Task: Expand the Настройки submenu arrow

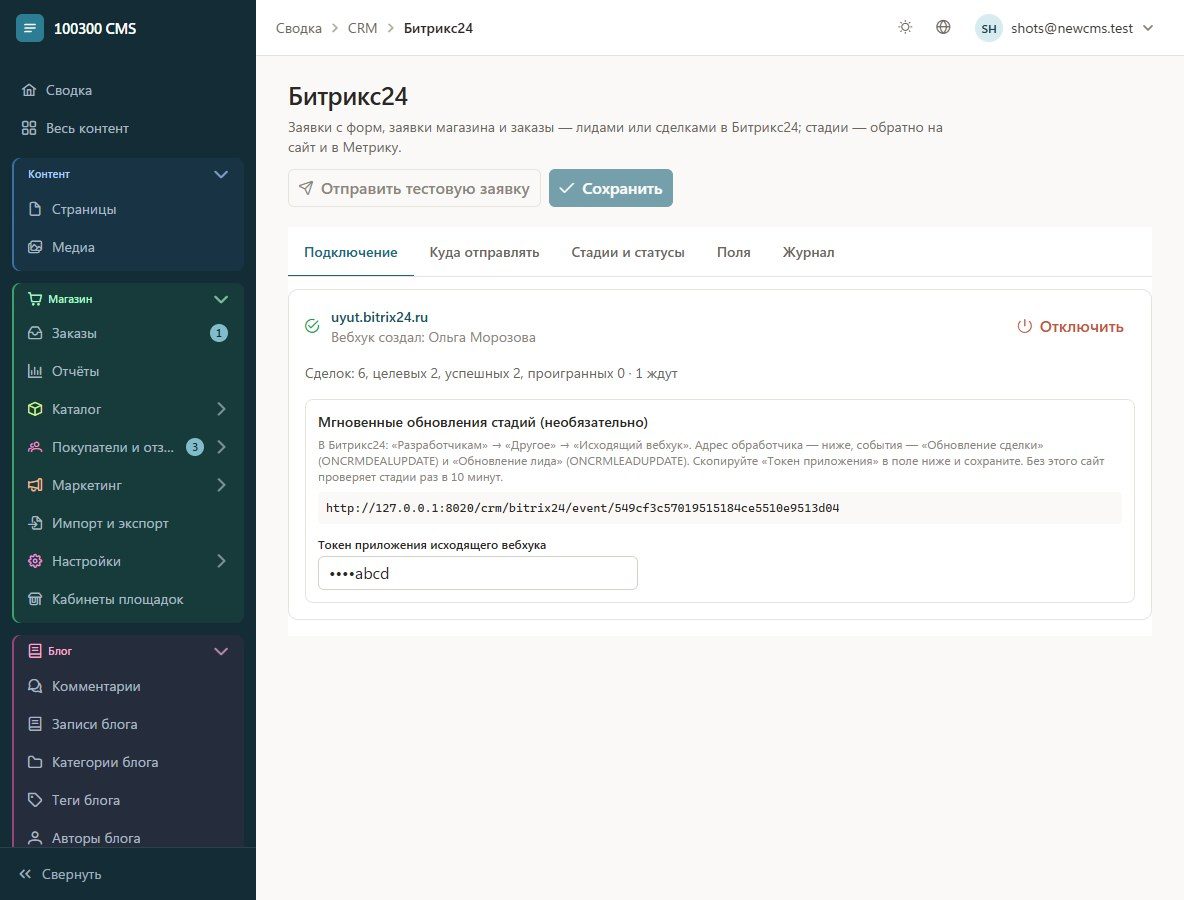Action: (221, 561)
